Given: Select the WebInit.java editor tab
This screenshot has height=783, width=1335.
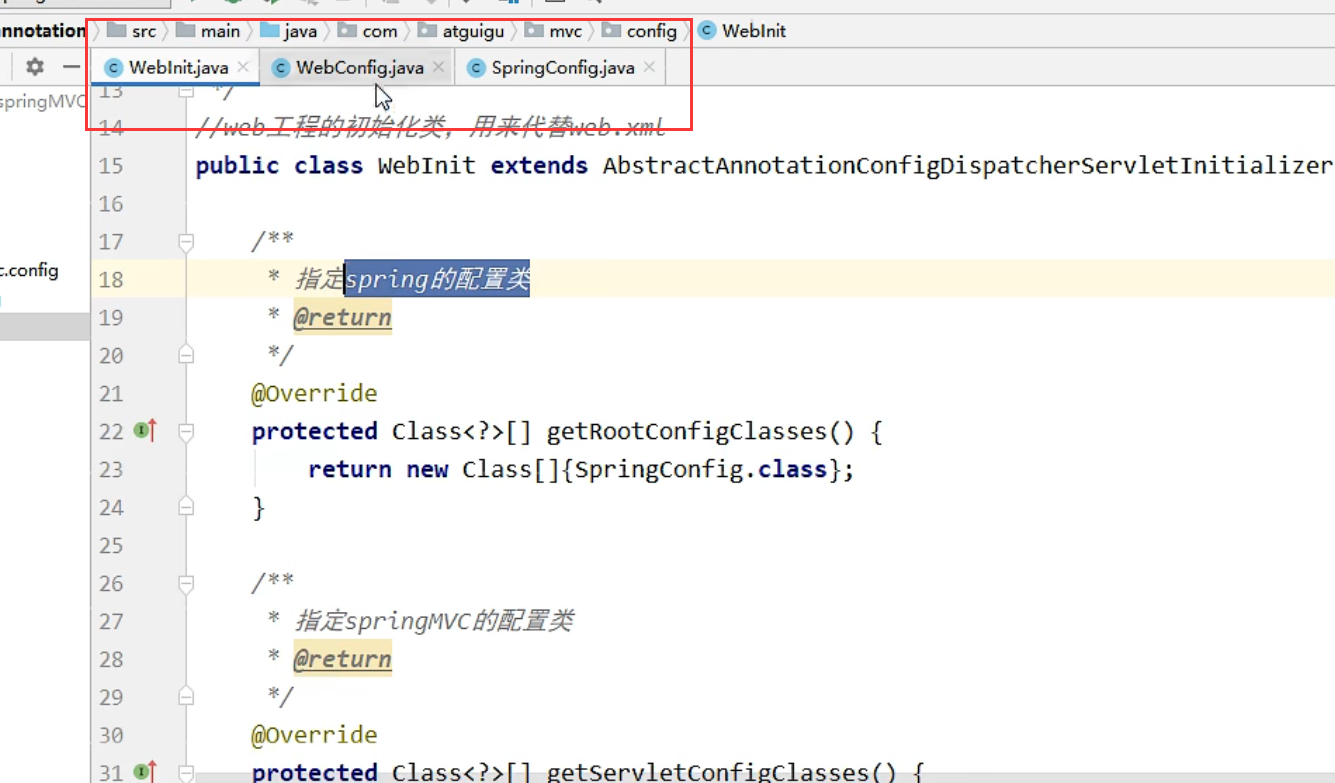Looking at the screenshot, I should pos(178,68).
